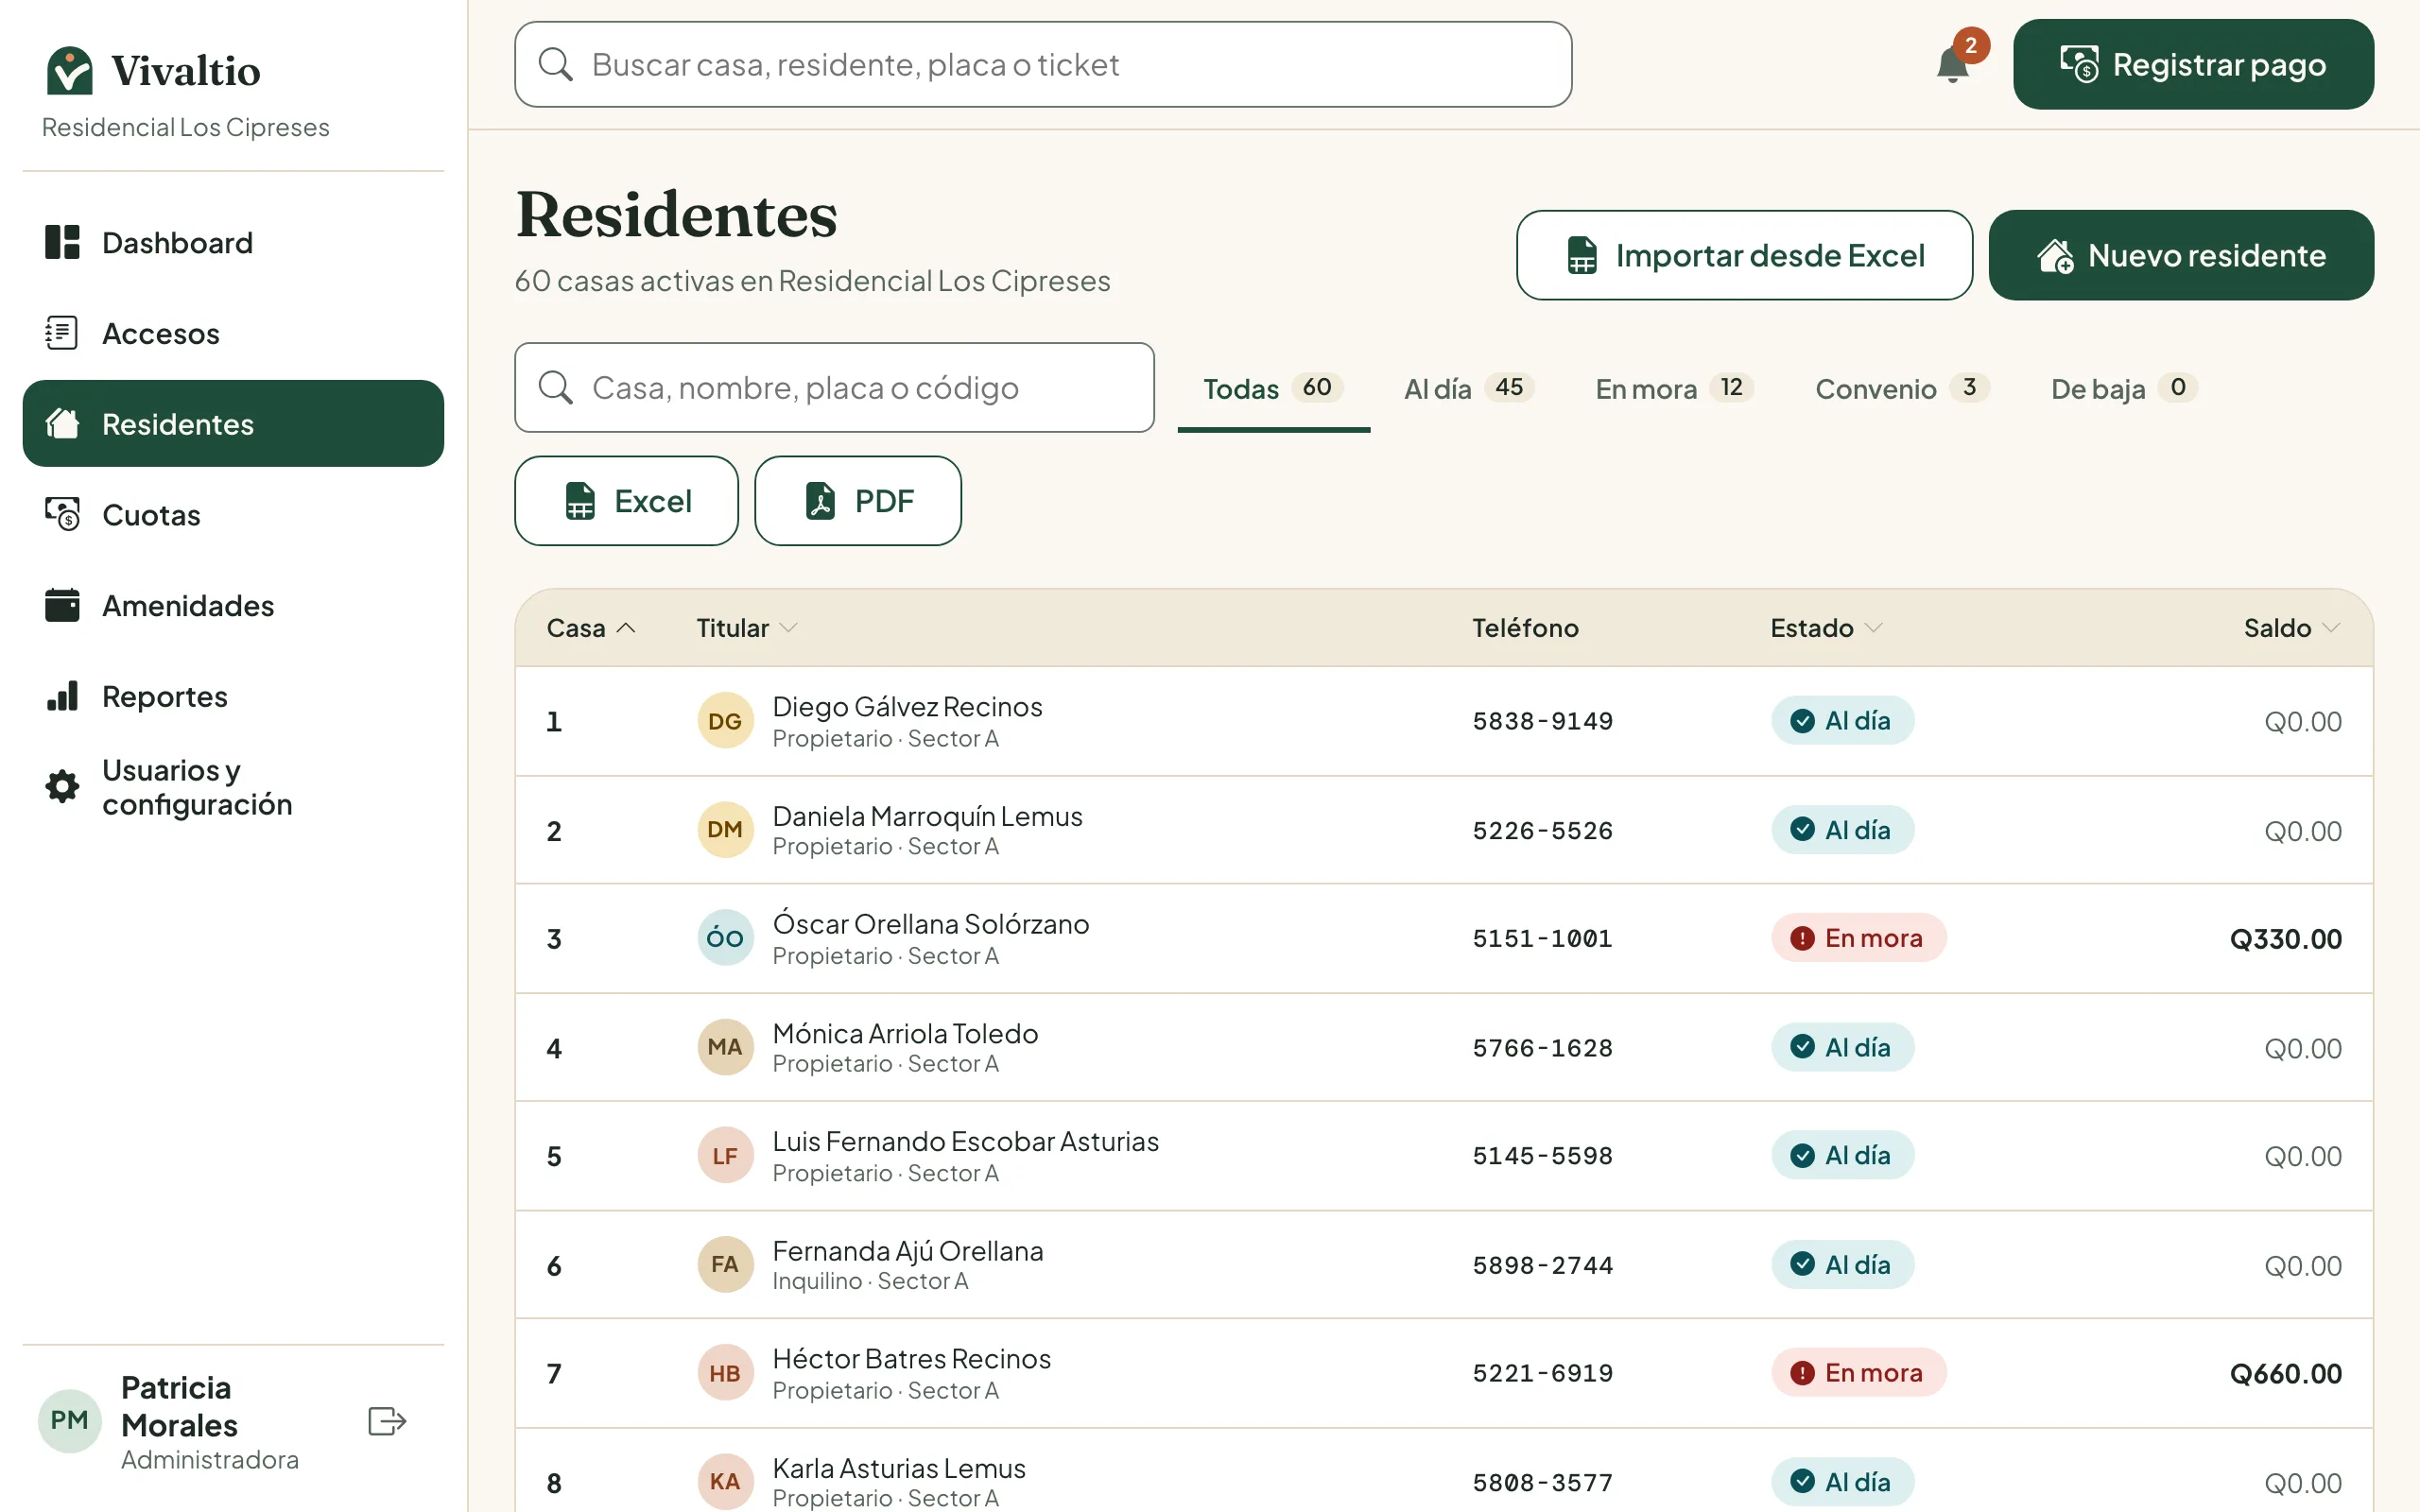This screenshot has height=1512, width=2420.
Task: Open Dashboard from the sidebar
Action: click(x=233, y=243)
